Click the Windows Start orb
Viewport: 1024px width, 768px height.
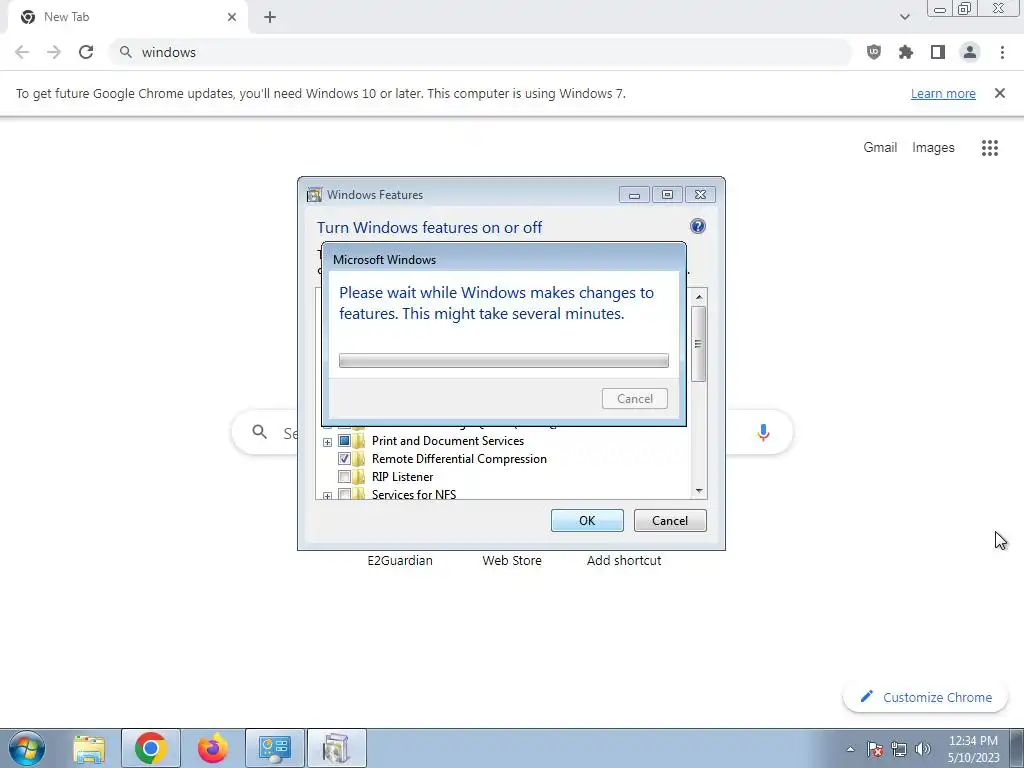tap(27, 748)
